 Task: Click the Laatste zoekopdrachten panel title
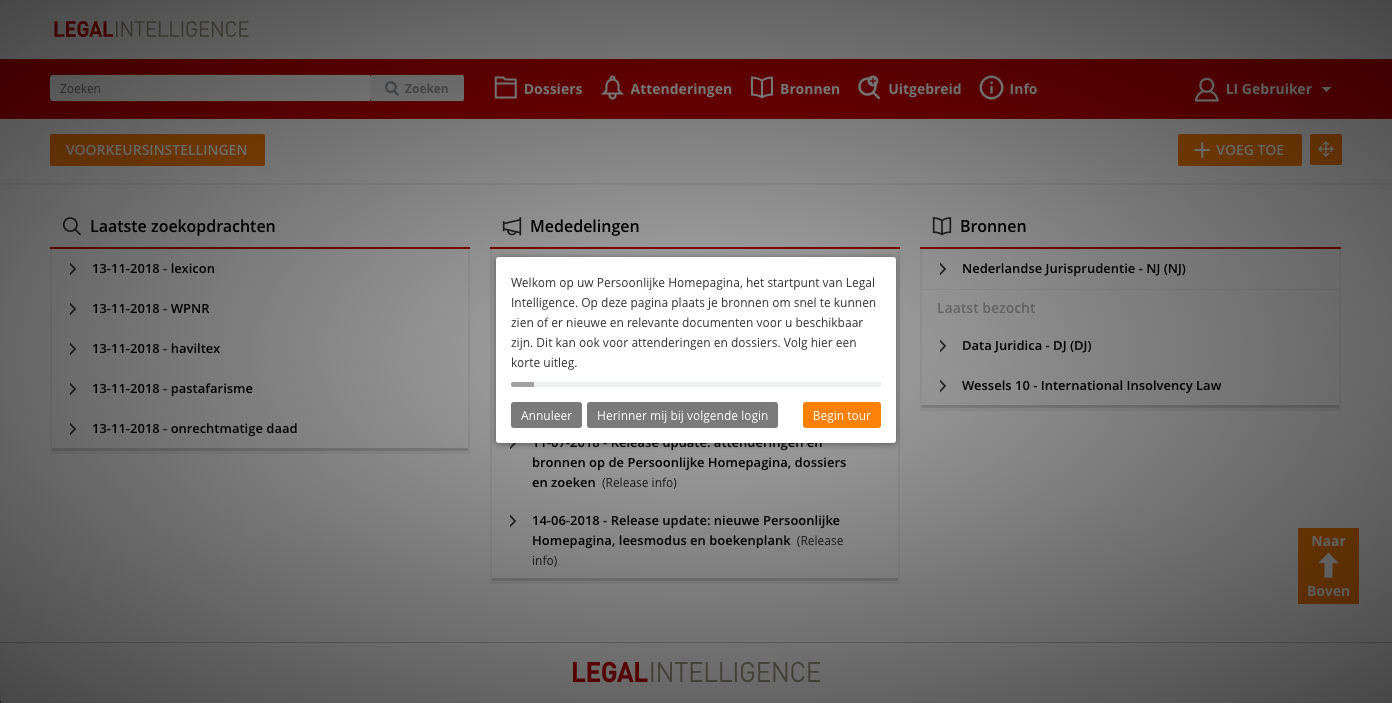pyautogui.click(x=183, y=226)
